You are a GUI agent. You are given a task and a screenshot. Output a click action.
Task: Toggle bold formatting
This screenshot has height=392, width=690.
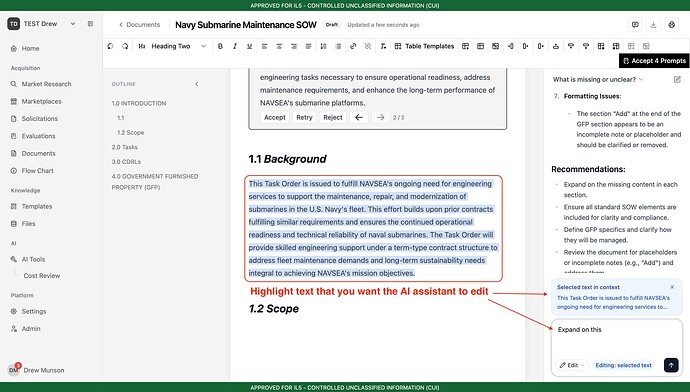(x=220, y=46)
